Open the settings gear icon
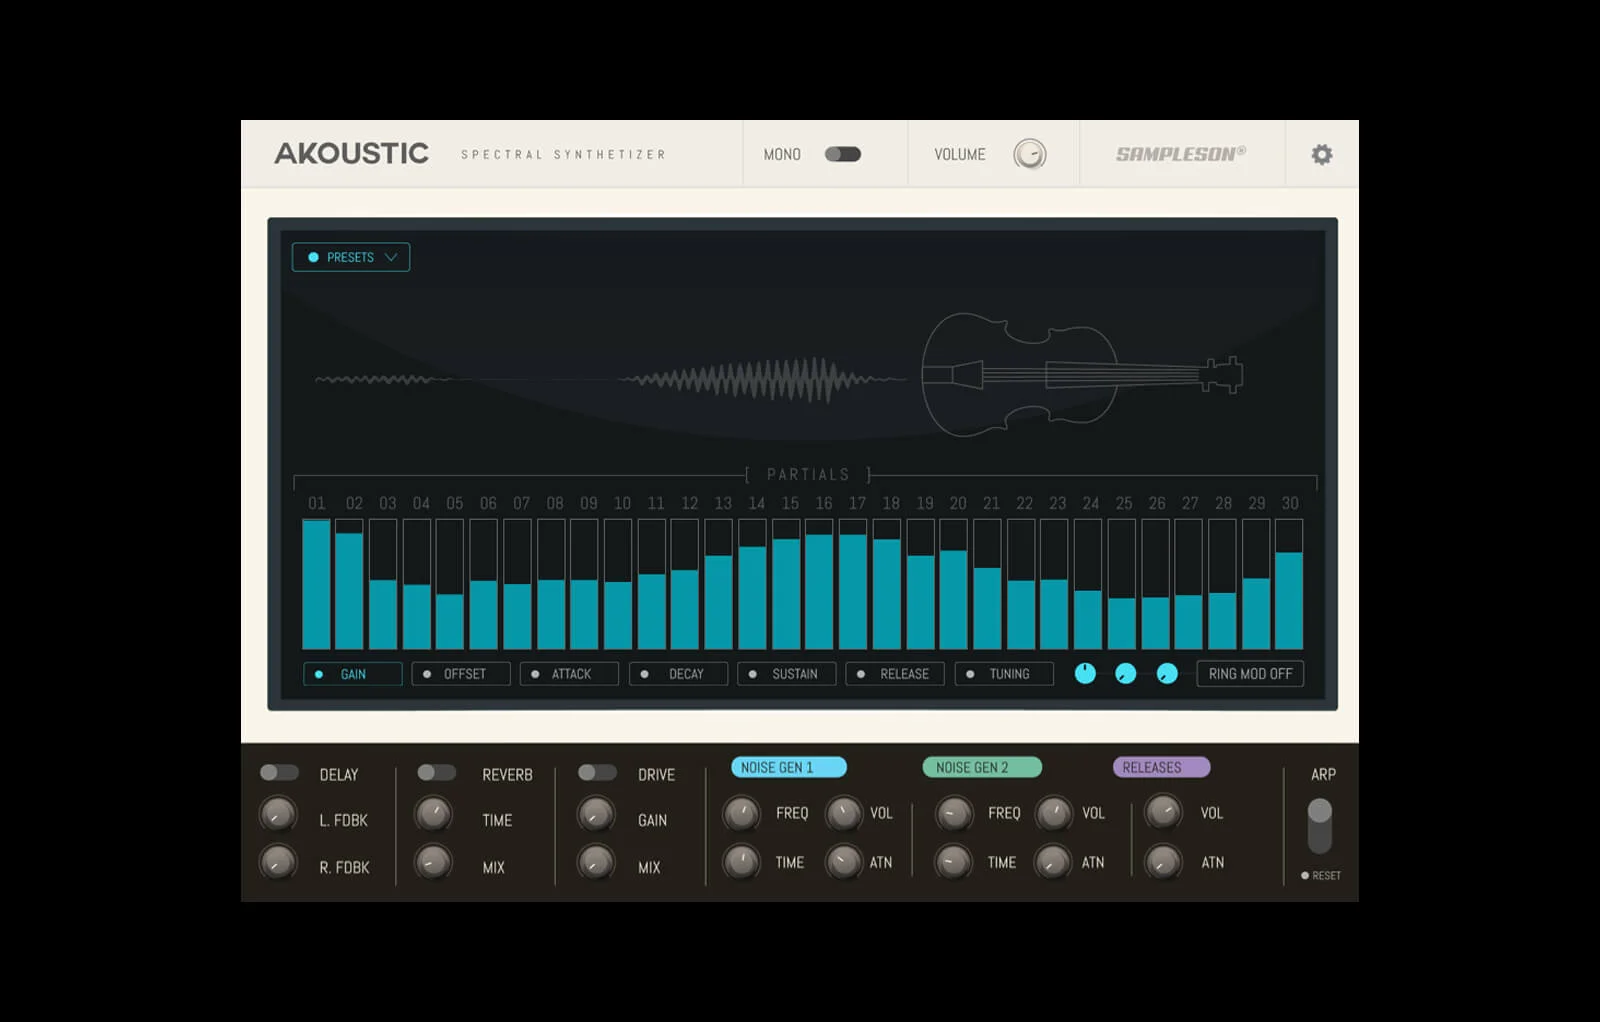 tap(1321, 154)
